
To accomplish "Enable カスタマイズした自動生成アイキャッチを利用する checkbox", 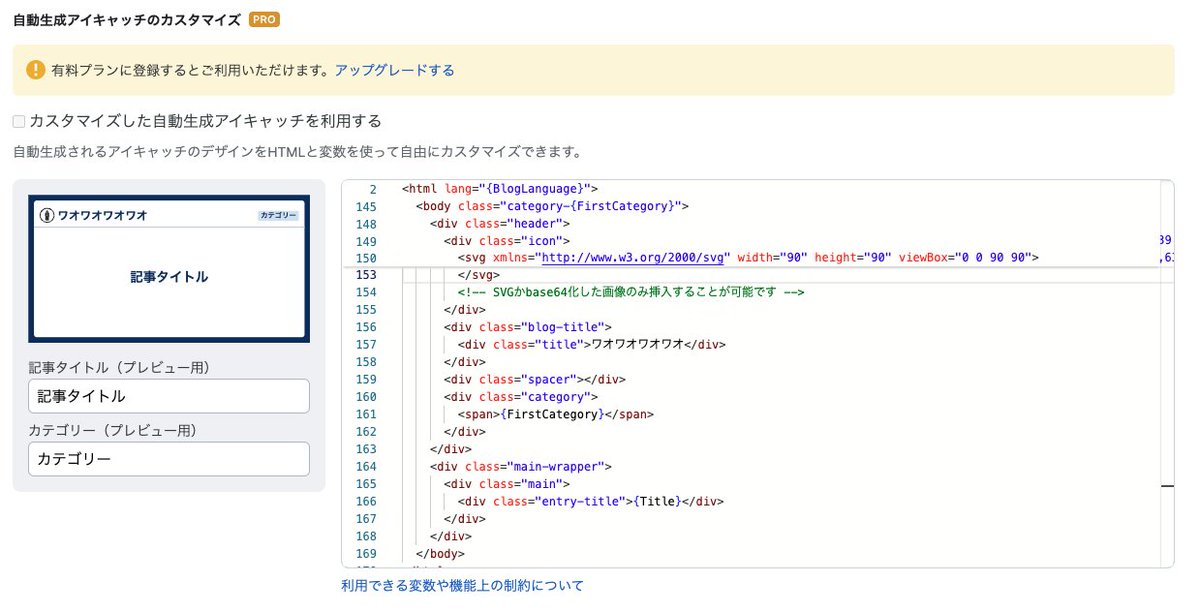I will coord(18,121).
